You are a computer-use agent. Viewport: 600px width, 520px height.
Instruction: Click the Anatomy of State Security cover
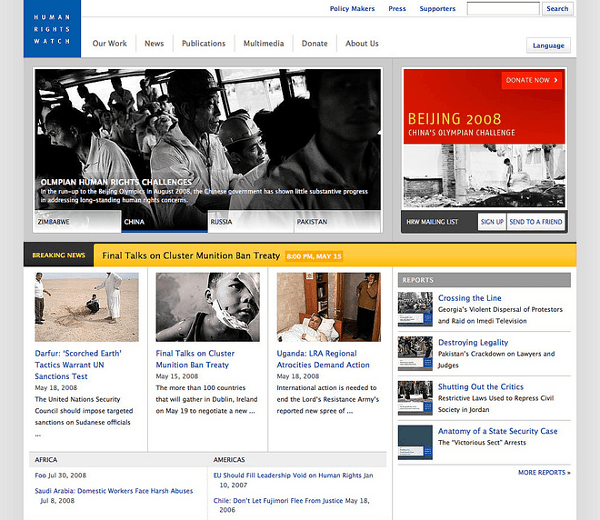(415, 442)
